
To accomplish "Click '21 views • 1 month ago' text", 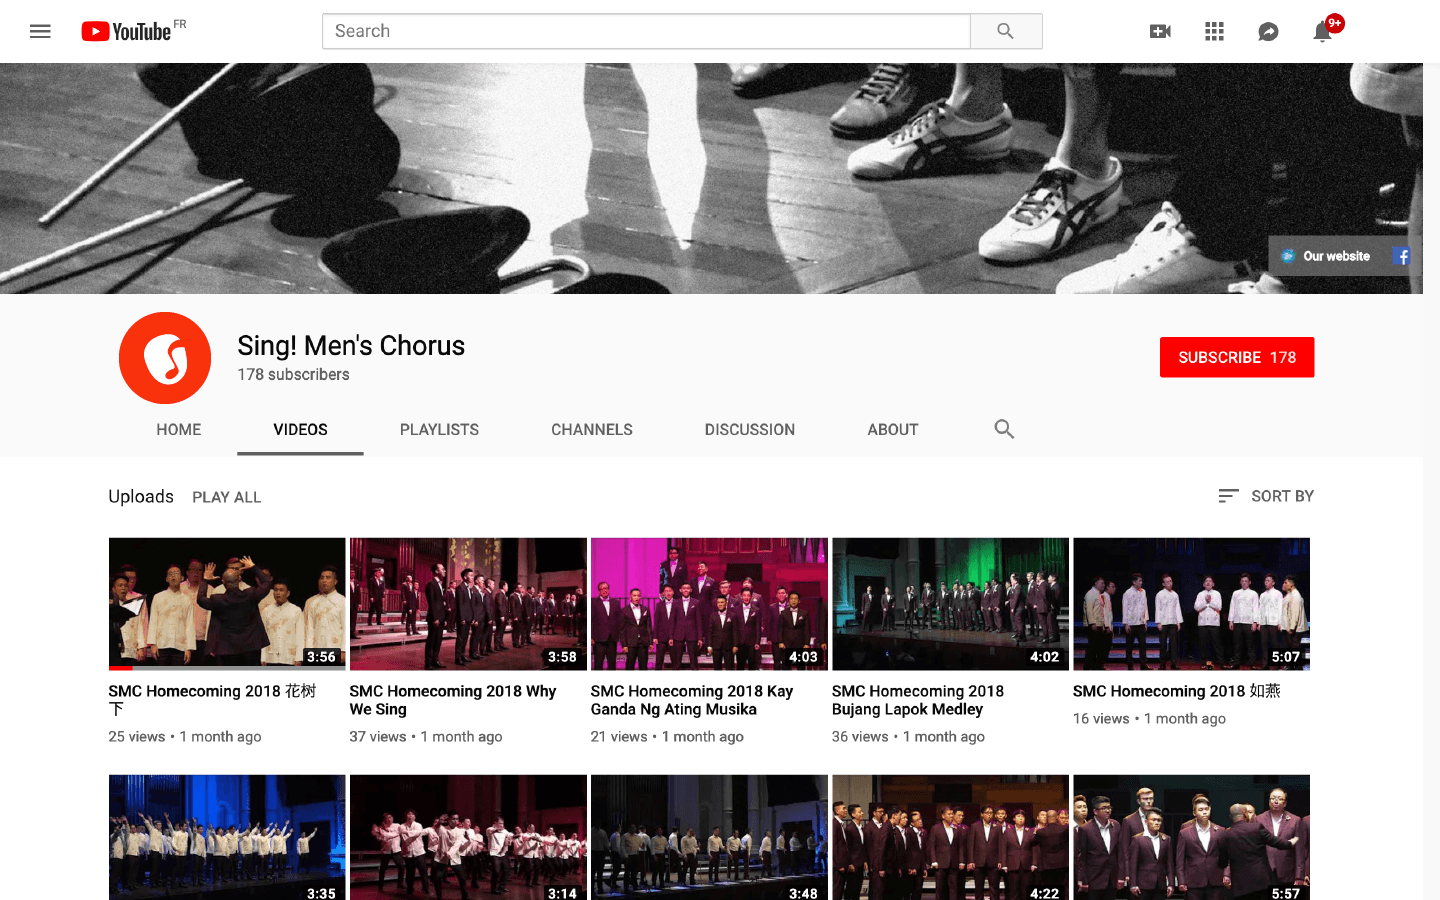I will pyautogui.click(x=667, y=737).
